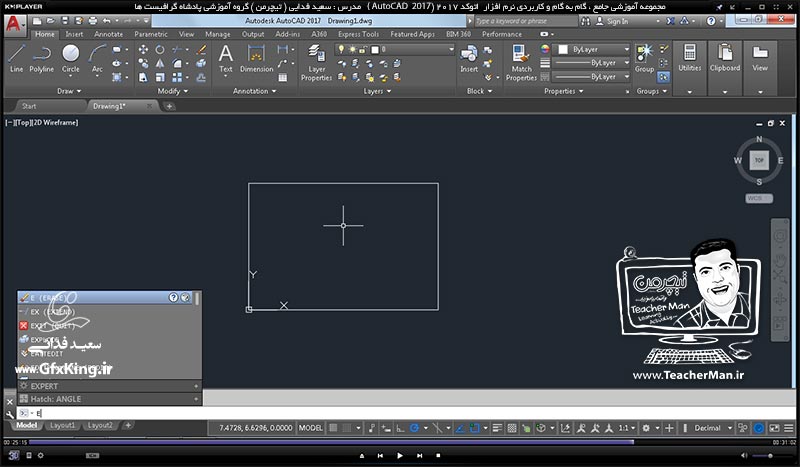Select the Text annotation tool
This screenshot has width=800, height=467.
[x=226, y=59]
